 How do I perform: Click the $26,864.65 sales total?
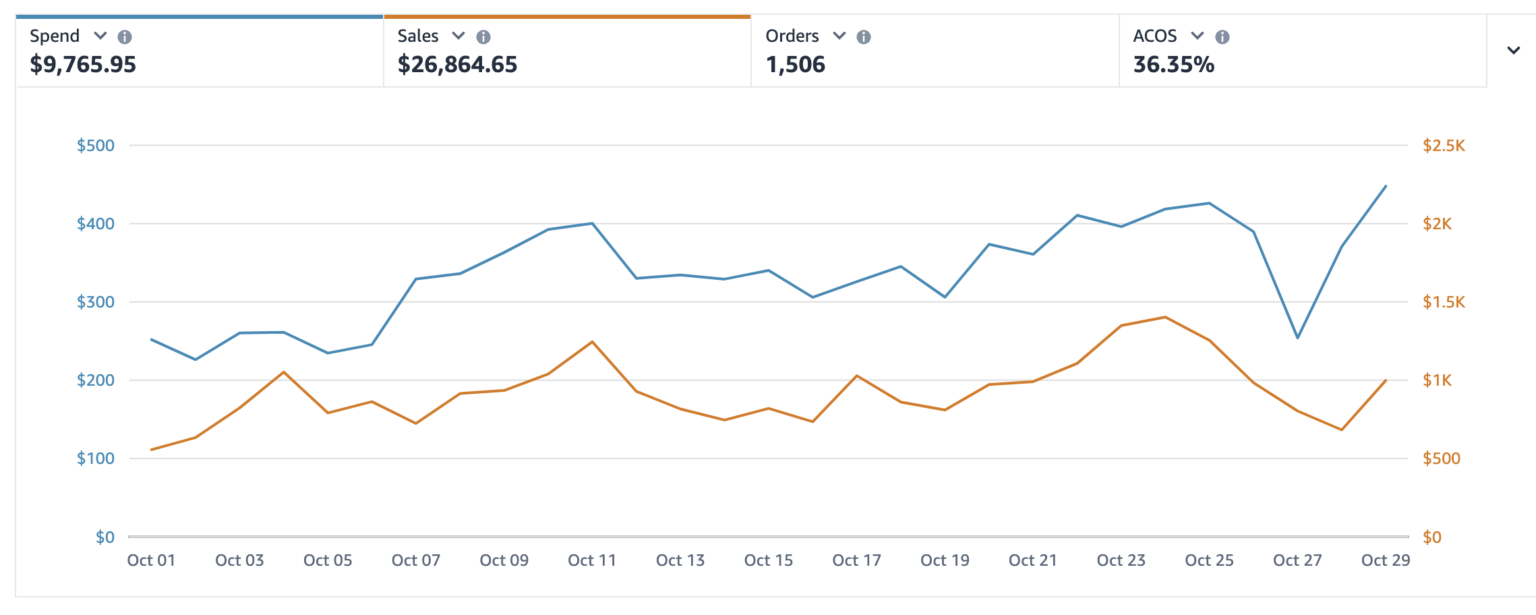457,65
